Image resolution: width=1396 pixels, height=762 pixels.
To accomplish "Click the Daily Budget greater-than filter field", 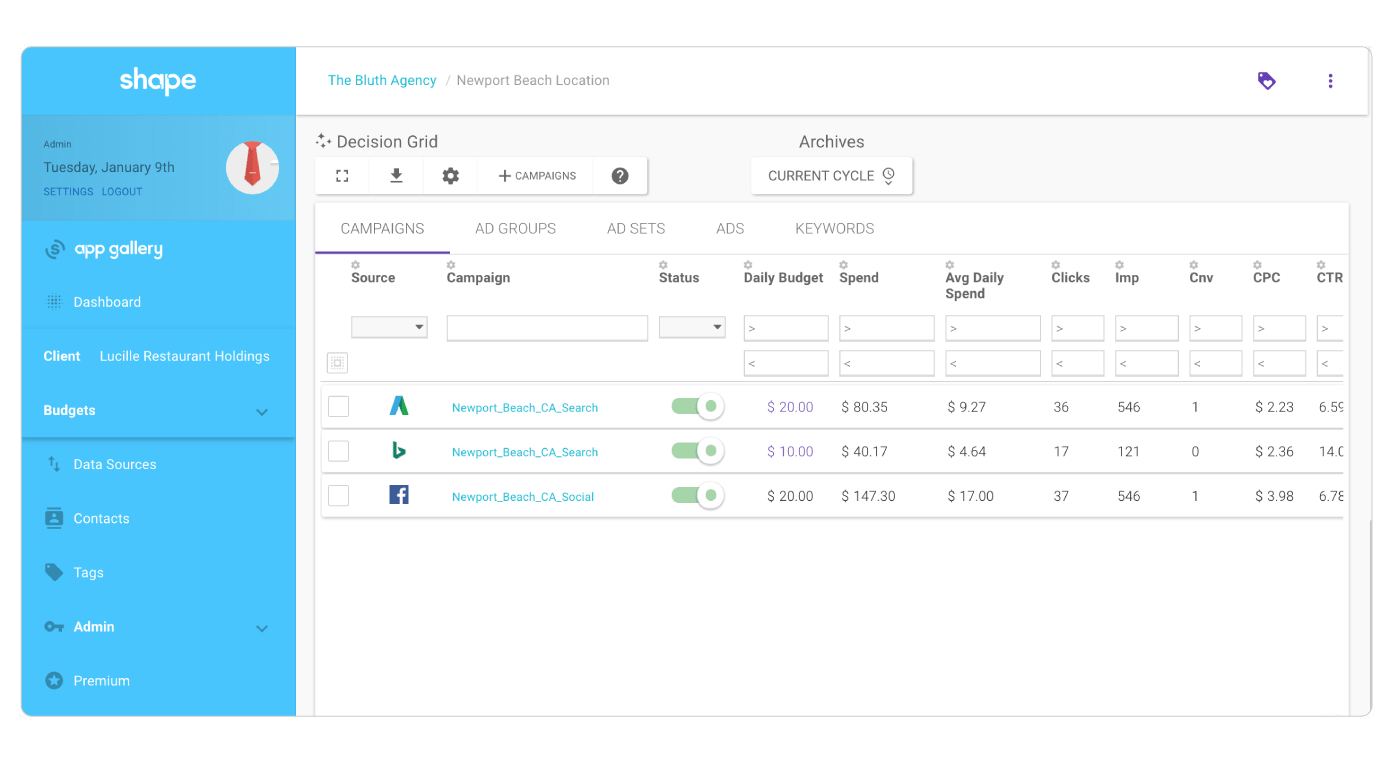I will click(786, 328).
